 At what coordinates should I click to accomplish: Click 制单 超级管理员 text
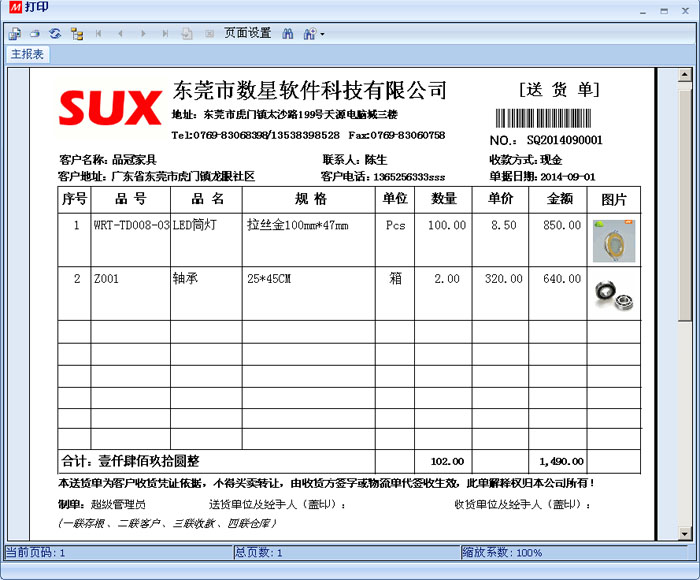pos(102,505)
